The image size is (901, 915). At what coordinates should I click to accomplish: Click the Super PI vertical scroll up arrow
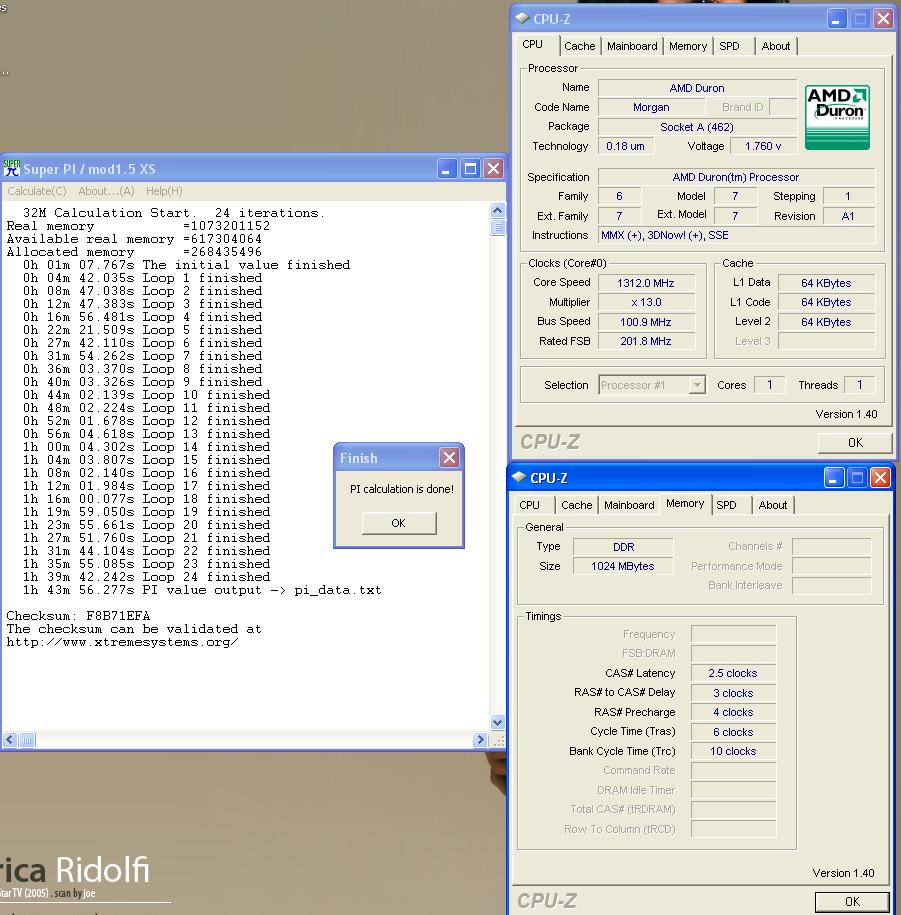pos(498,210)
